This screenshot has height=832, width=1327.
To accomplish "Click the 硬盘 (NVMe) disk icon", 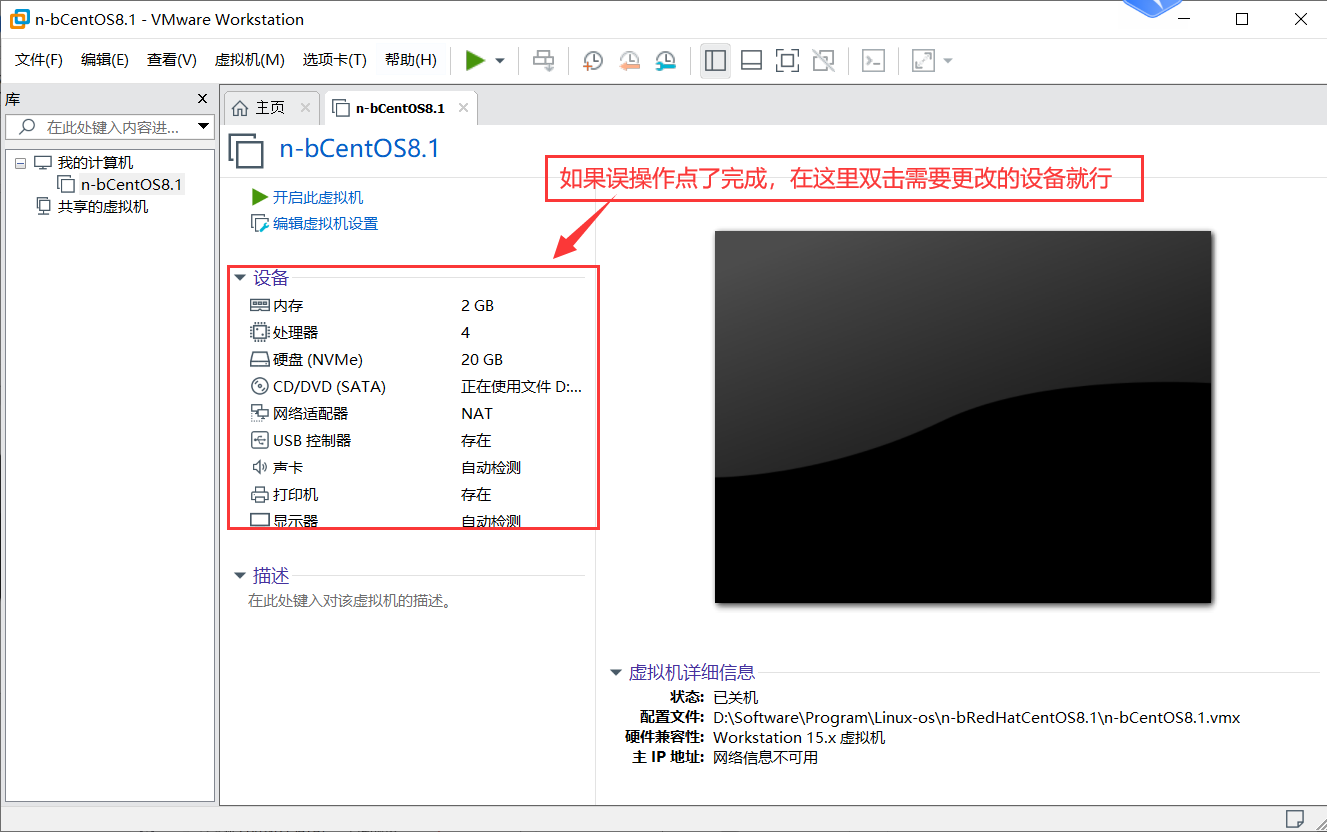I will tap(259, 359).
